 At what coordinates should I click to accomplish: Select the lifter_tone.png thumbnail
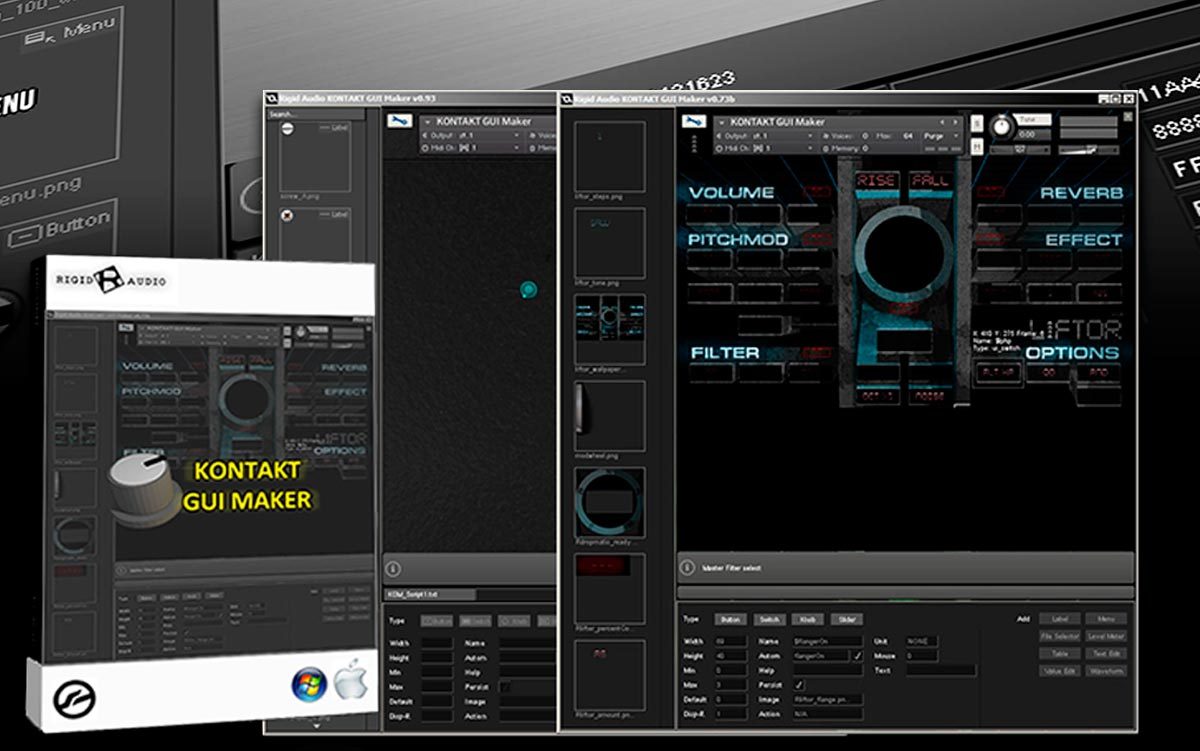610,242
